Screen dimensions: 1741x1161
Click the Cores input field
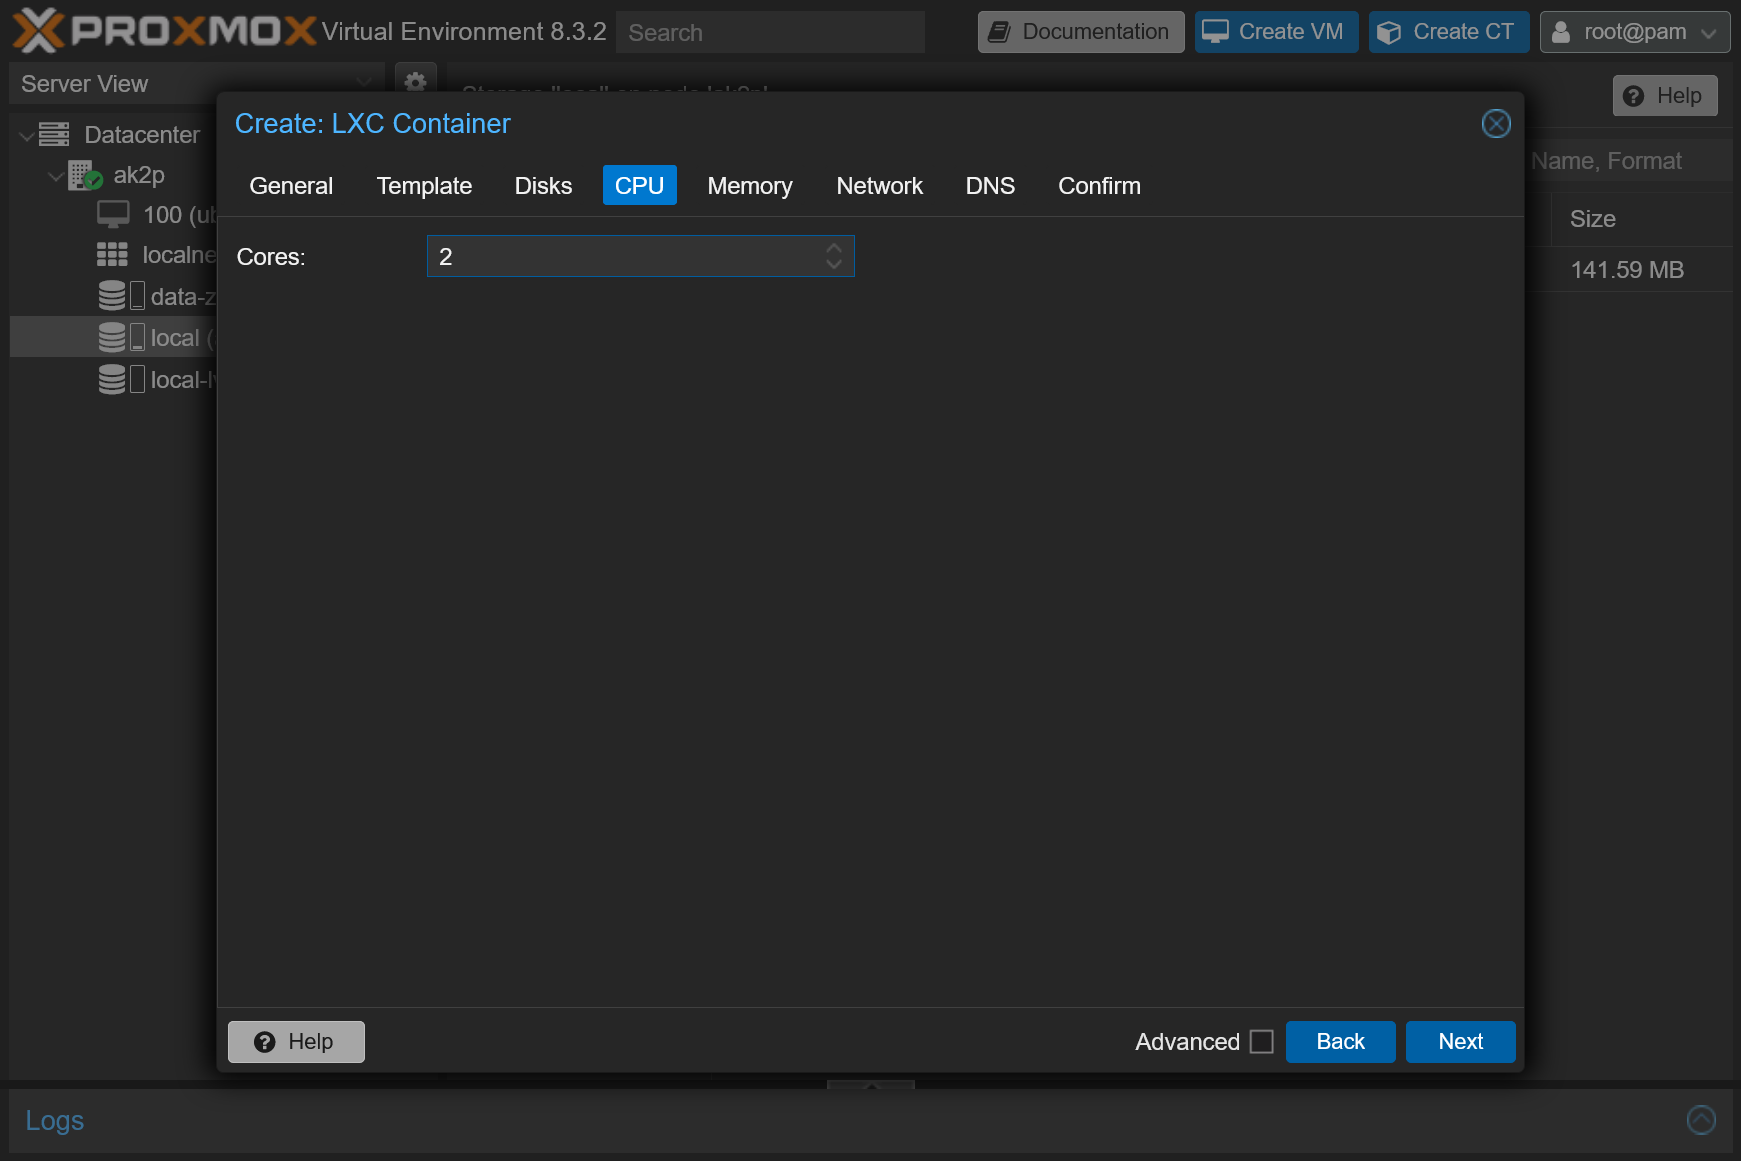tap(640, 256)
